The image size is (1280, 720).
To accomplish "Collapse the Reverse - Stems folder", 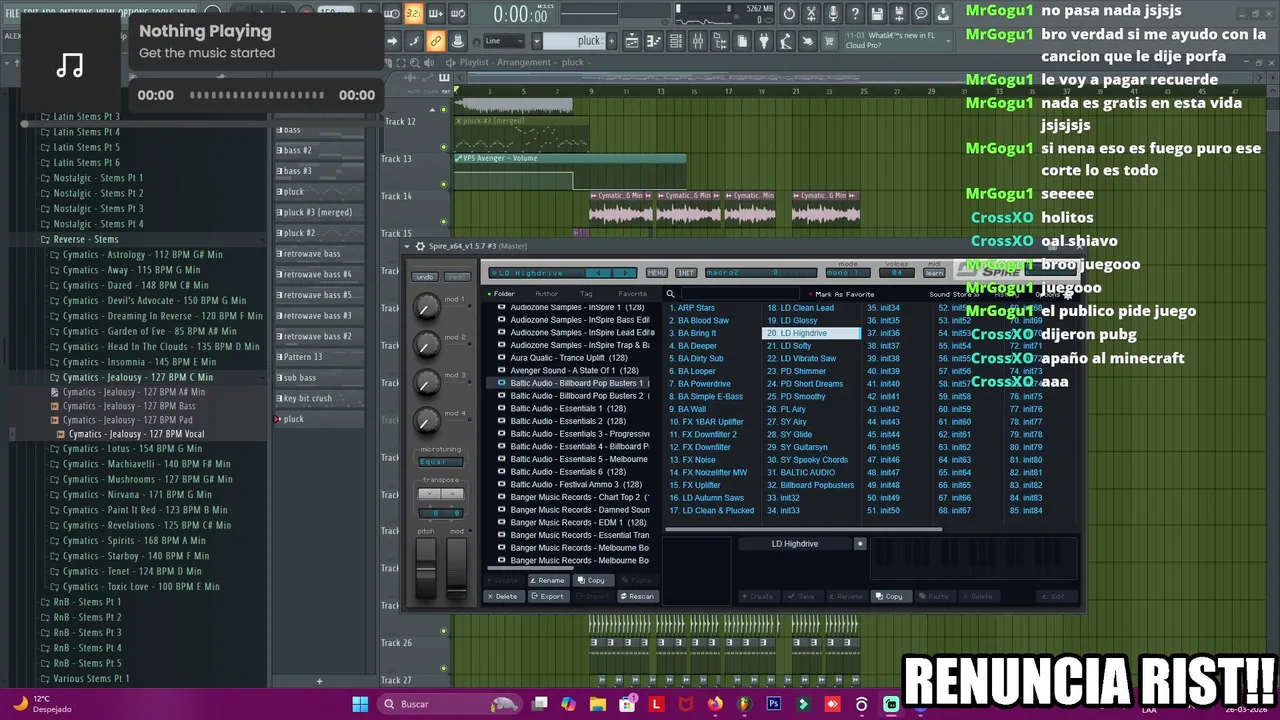I will (85, 239).
